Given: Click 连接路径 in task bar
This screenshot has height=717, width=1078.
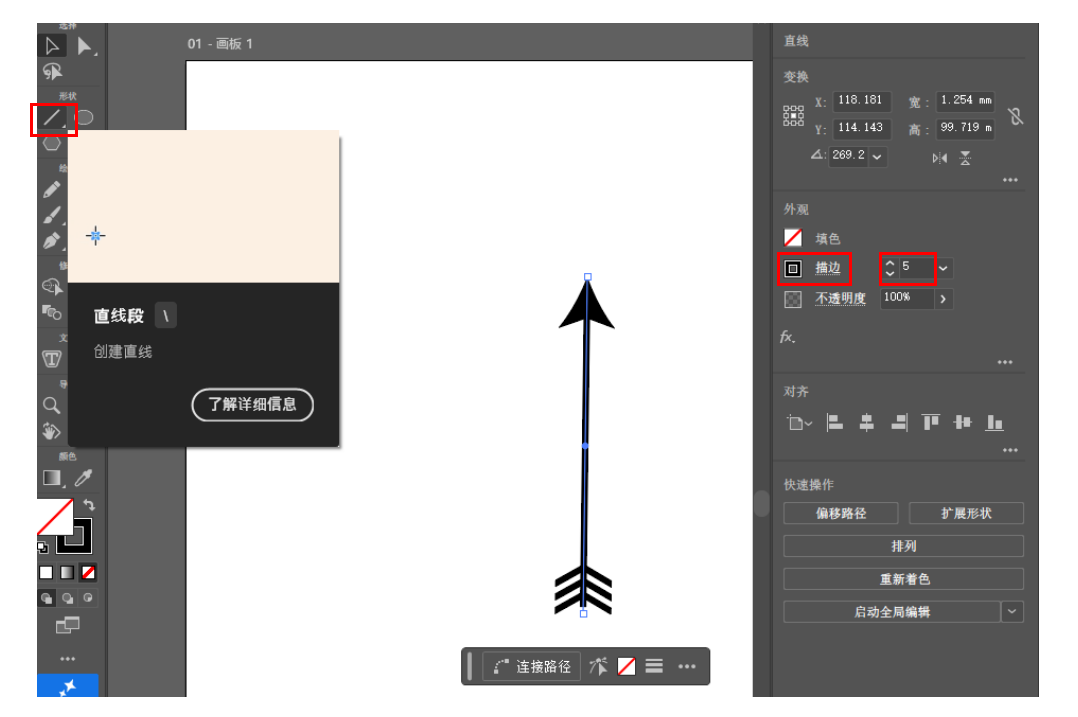Looking at the screenshot, I should (531, 666).
